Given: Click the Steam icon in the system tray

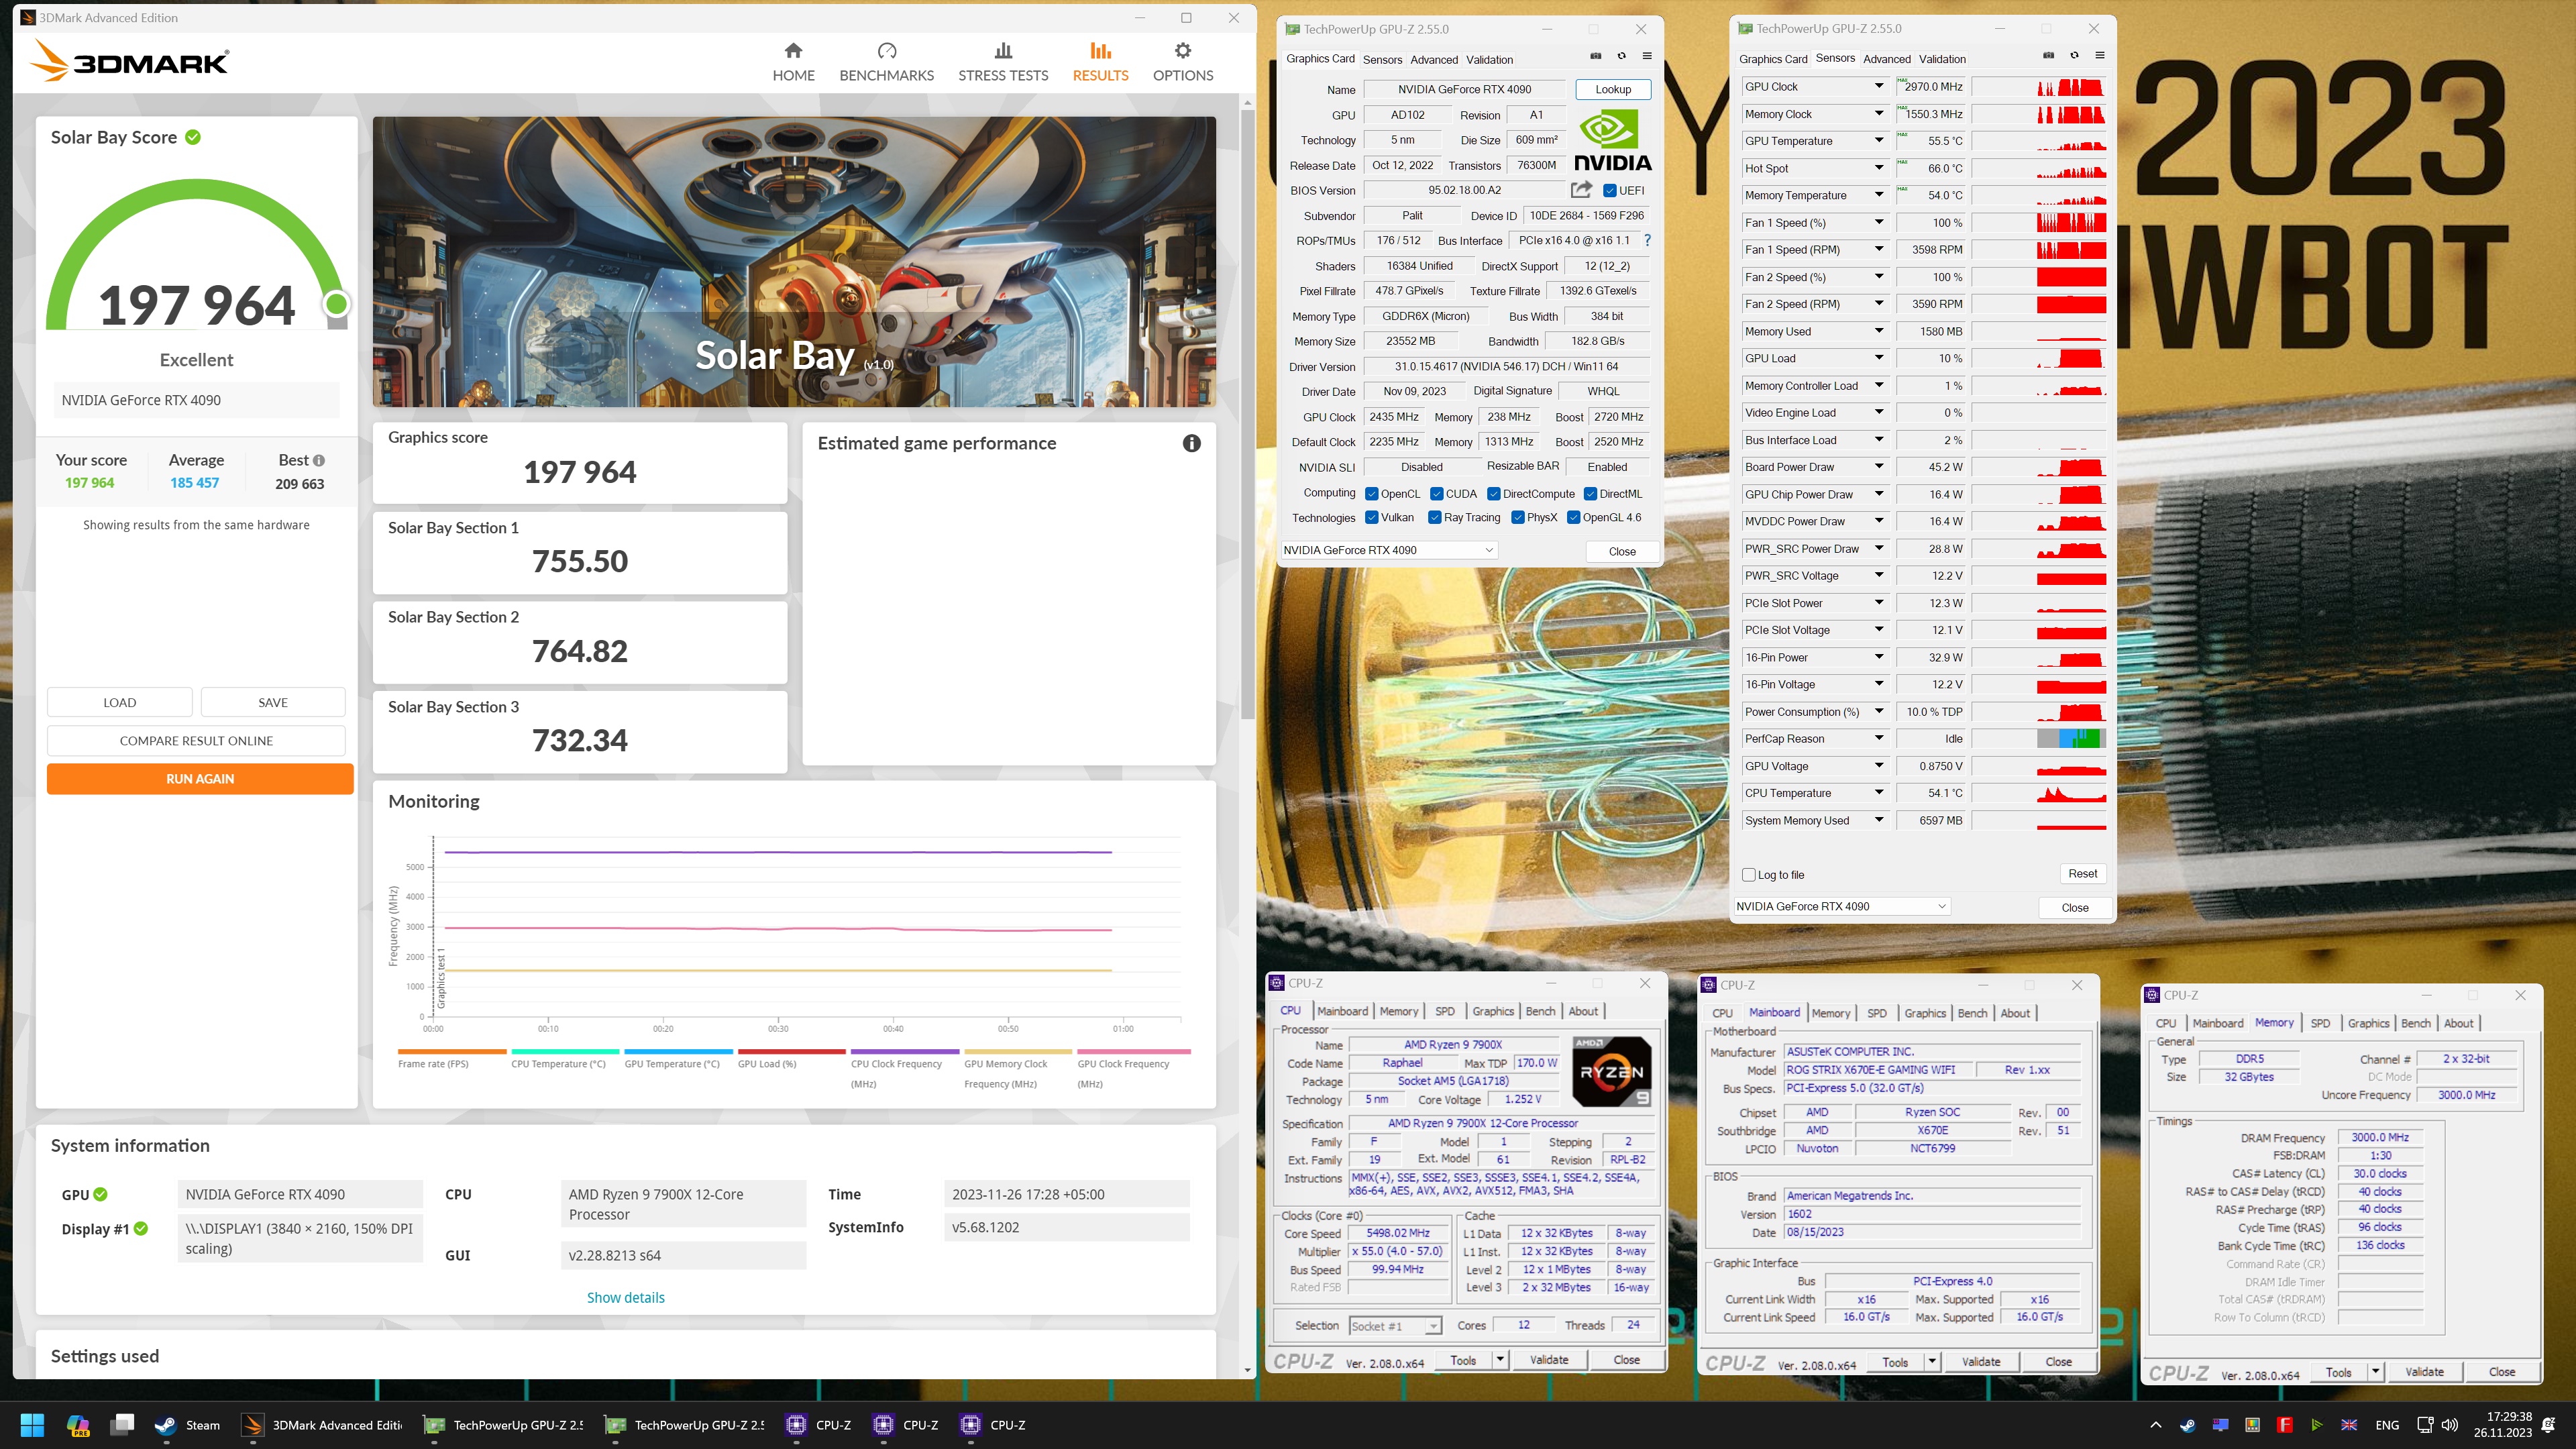Looking at the screenshot, I should (2188, 1425).
